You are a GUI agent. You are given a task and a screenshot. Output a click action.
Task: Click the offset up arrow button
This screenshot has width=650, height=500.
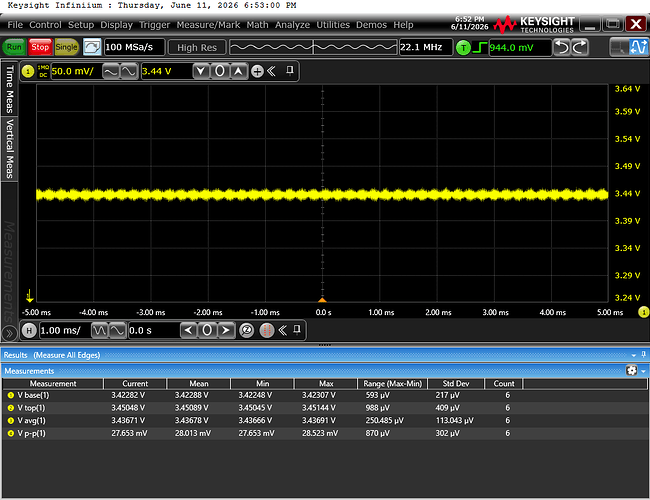(x=238, y=71)
